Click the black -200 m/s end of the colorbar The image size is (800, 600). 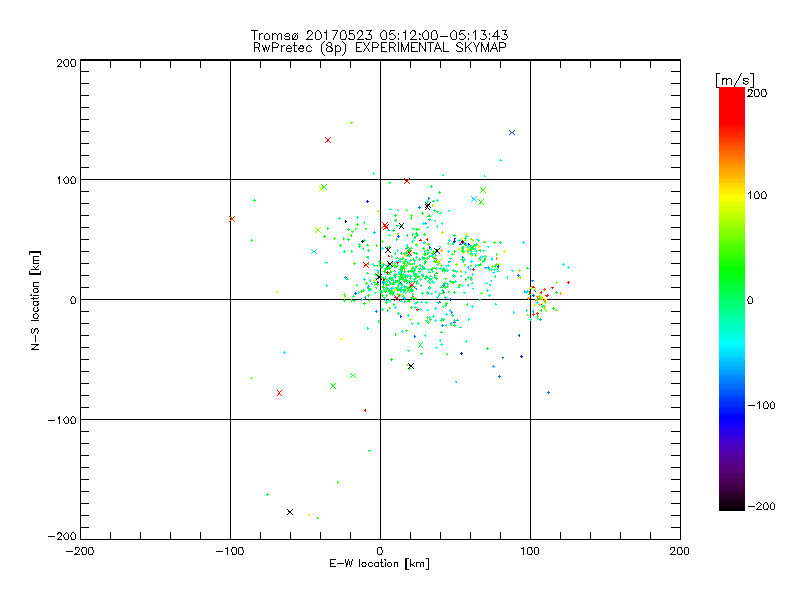pos(732,503)
